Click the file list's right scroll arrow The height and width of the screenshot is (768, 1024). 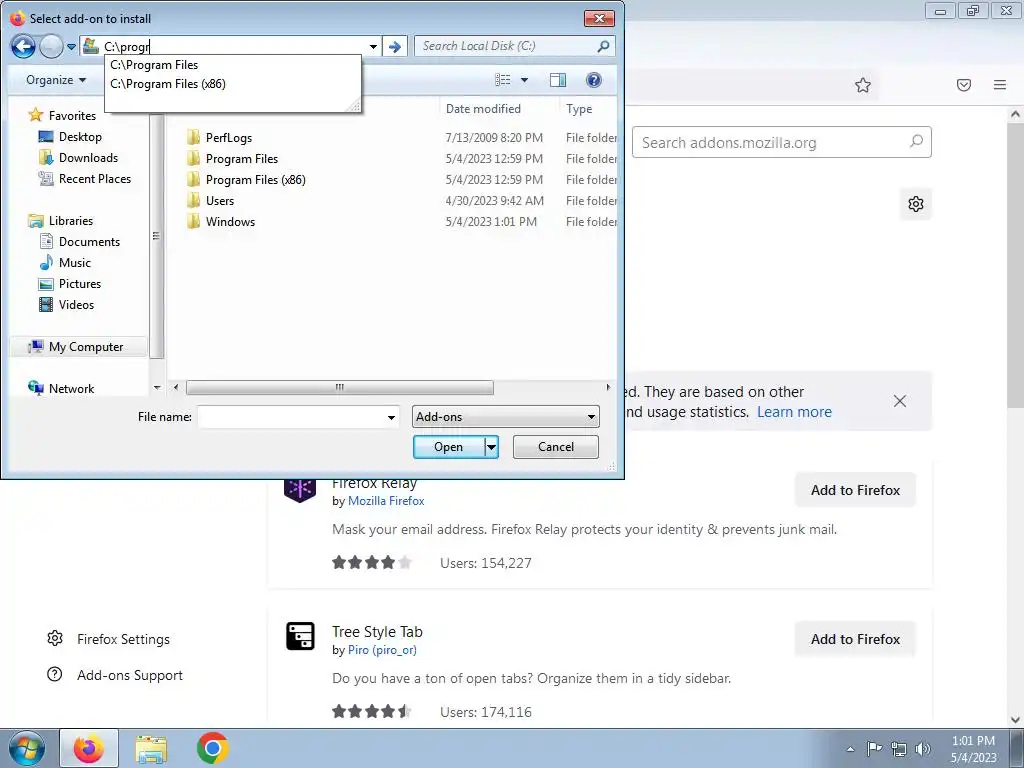click(608, 387)
